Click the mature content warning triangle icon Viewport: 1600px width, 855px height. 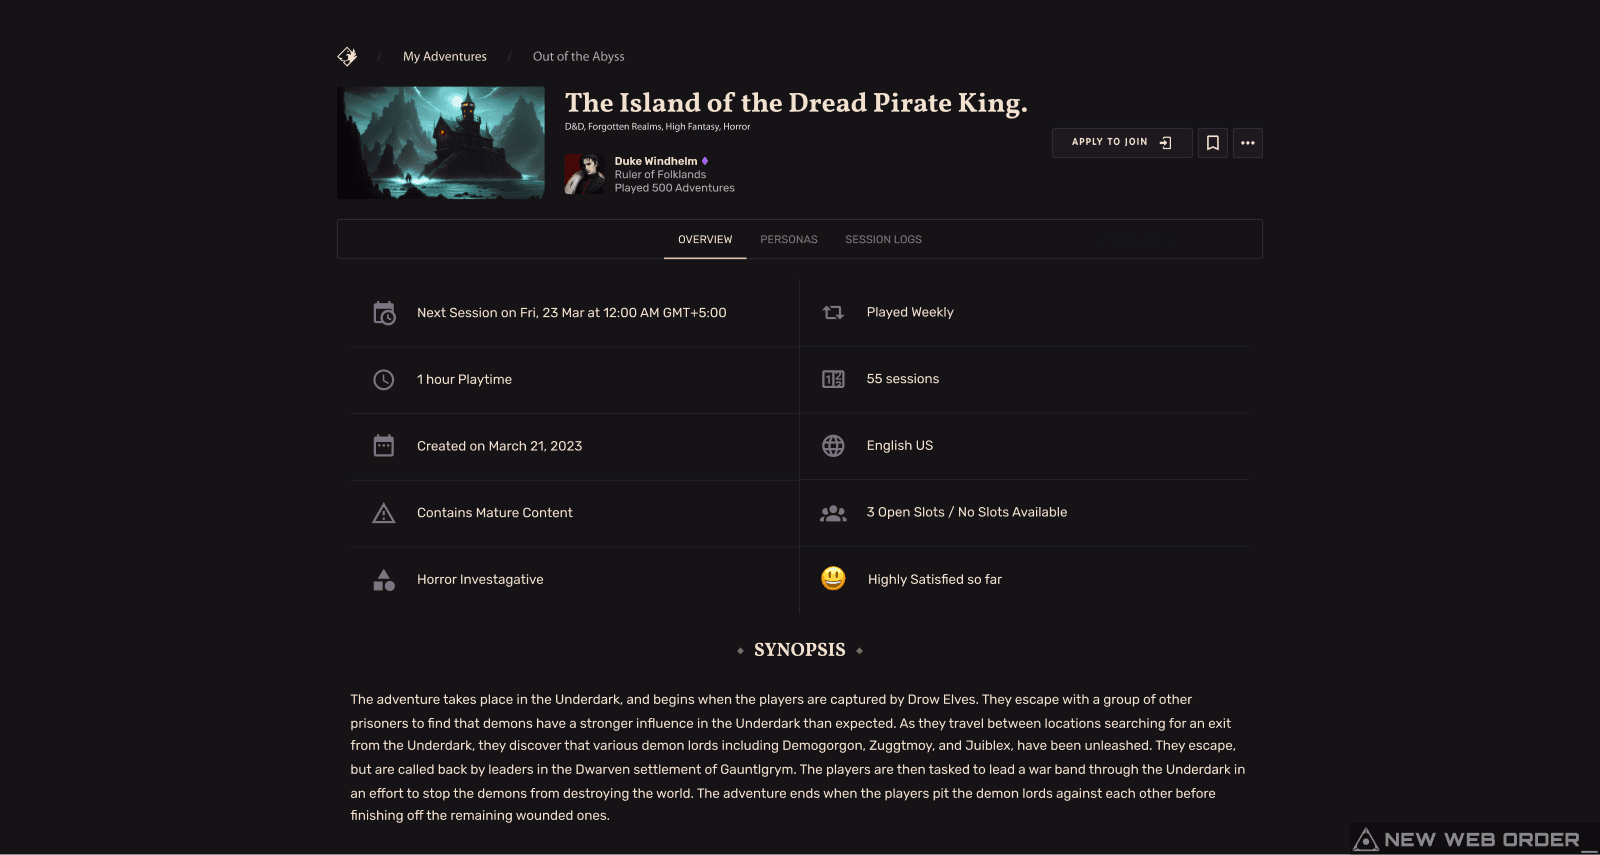click(384, 513)
